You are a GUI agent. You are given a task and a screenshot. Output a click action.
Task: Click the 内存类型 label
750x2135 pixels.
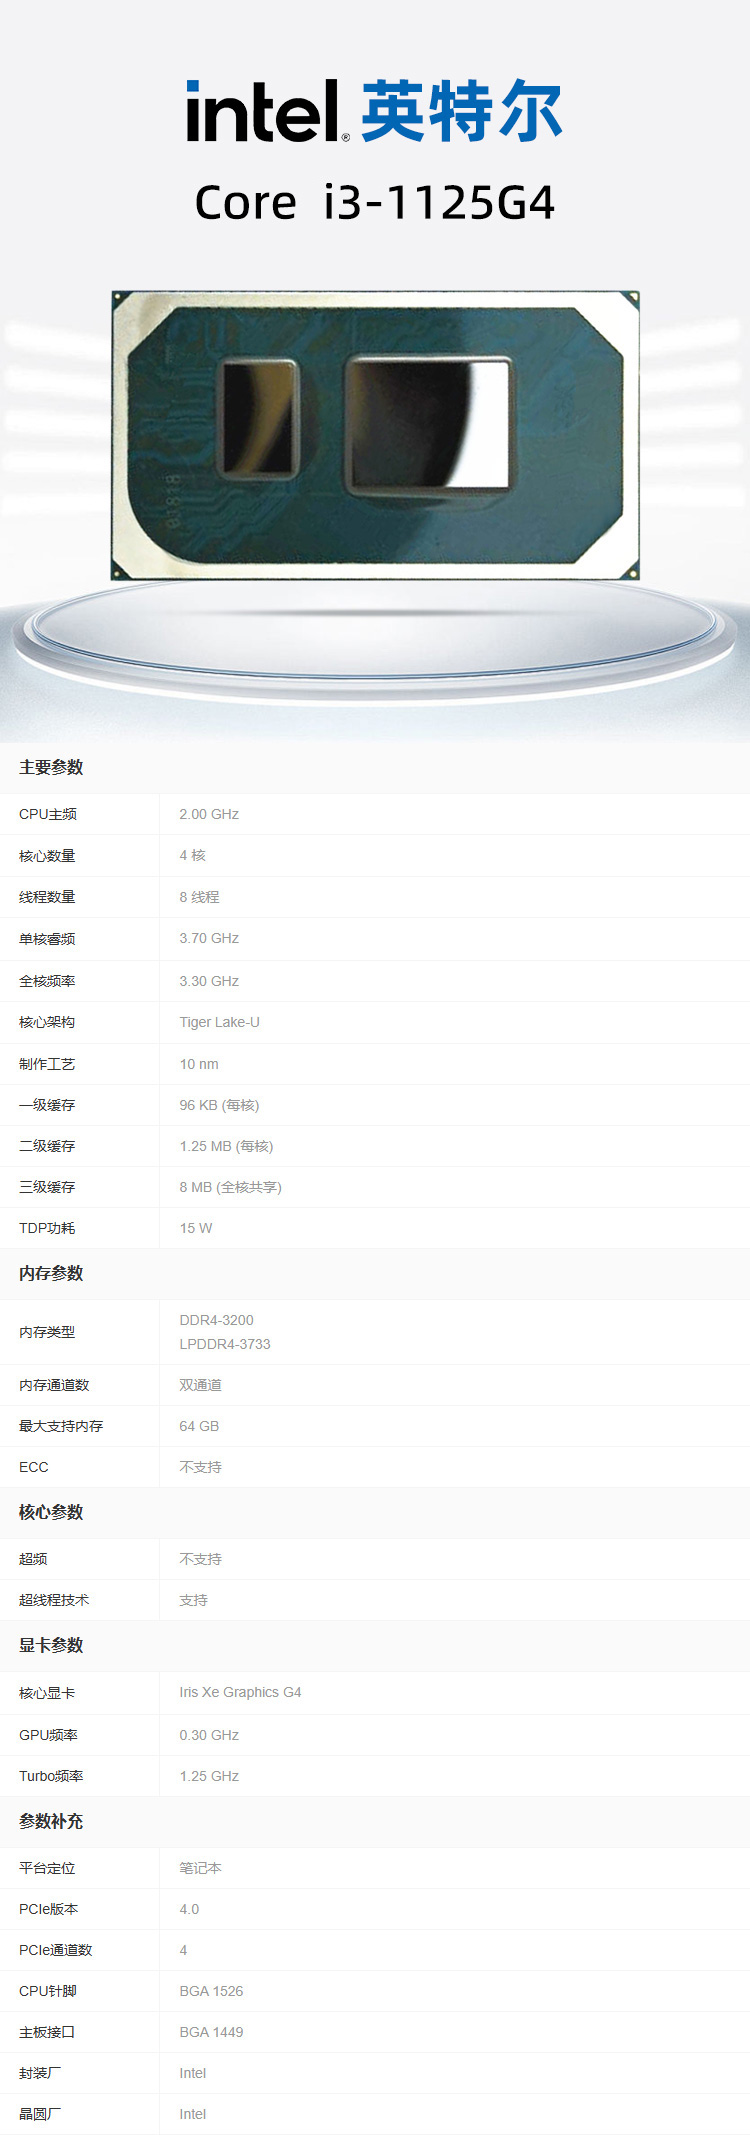[x=47, y=1332]
